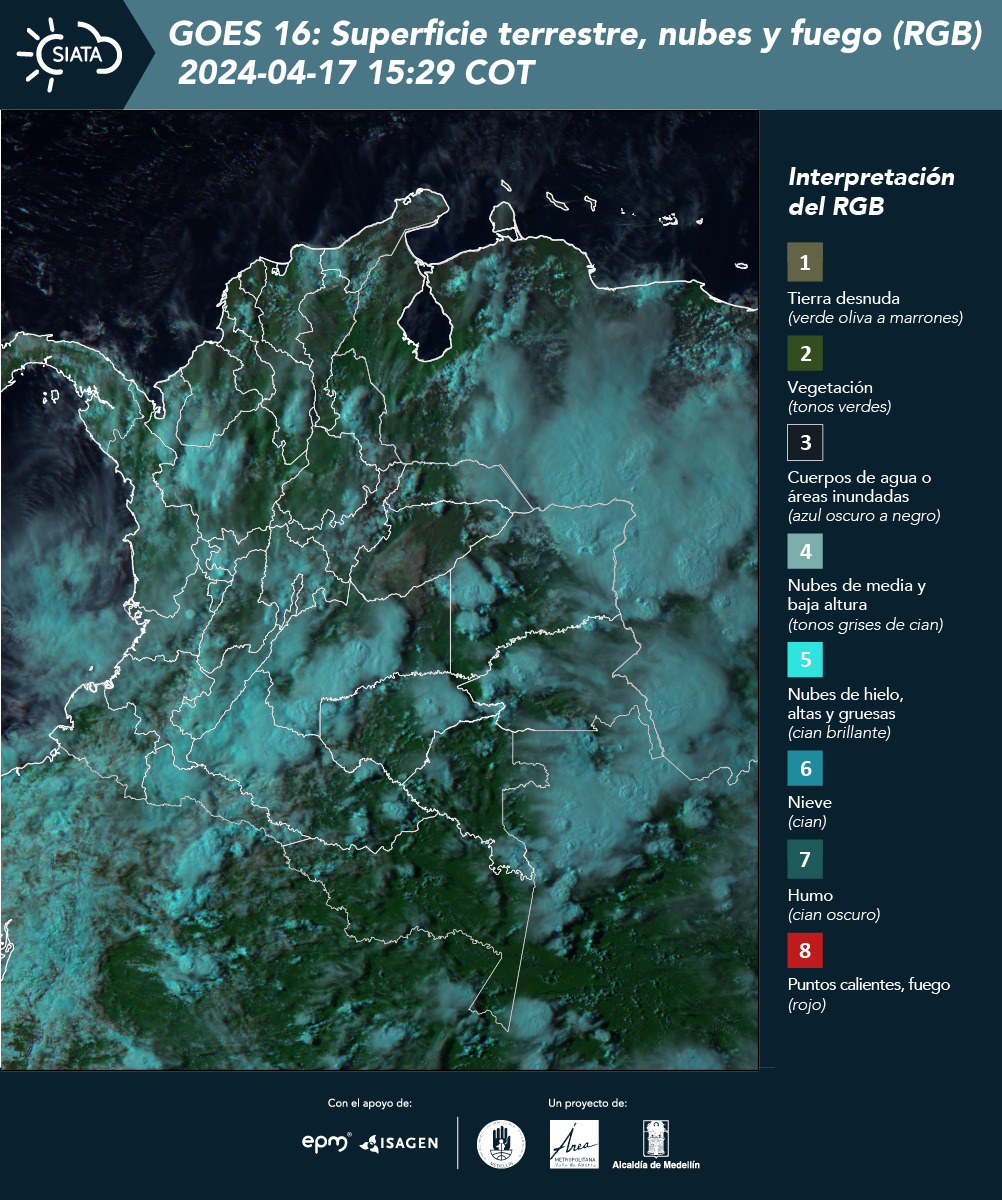Screen dimensions: 1002x1200
Task: Click the '(azul oscuro a negro)' description
Action: tap(864, 516)
